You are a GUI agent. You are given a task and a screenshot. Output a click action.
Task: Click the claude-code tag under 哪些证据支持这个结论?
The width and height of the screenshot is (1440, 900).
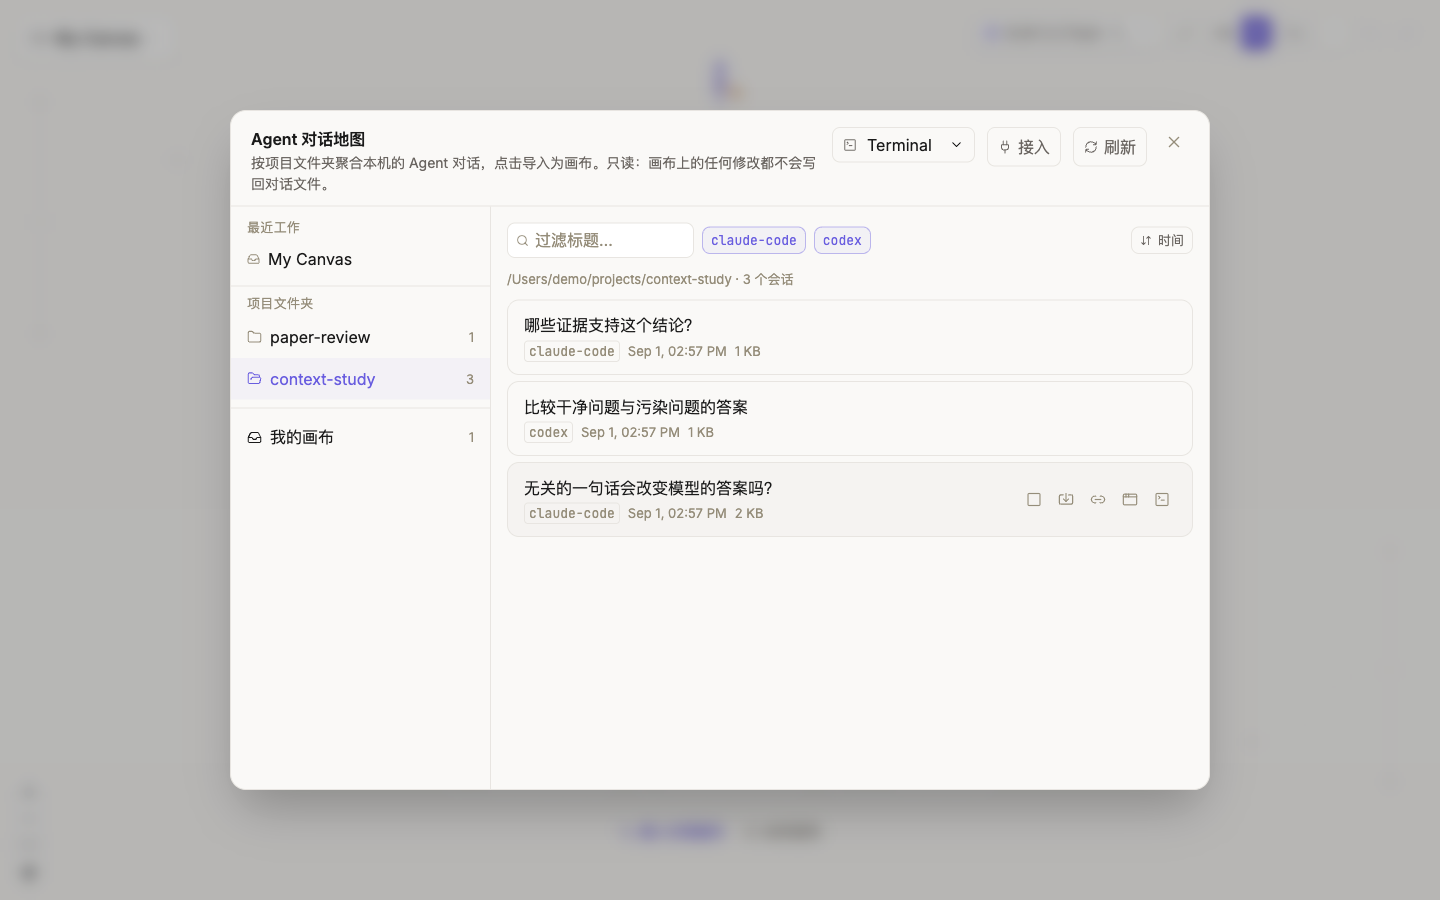click(572, 351)
